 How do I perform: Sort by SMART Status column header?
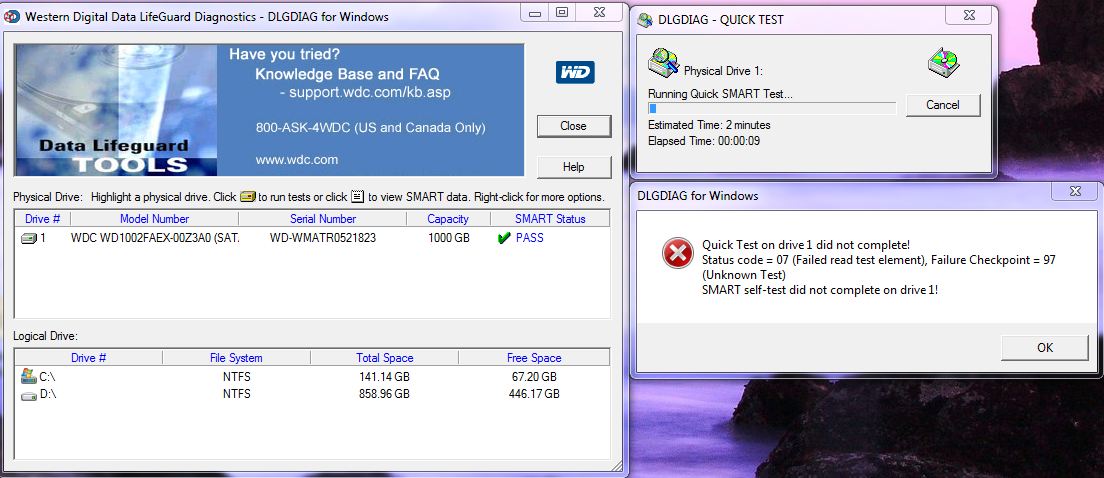(x=550, y=219)
